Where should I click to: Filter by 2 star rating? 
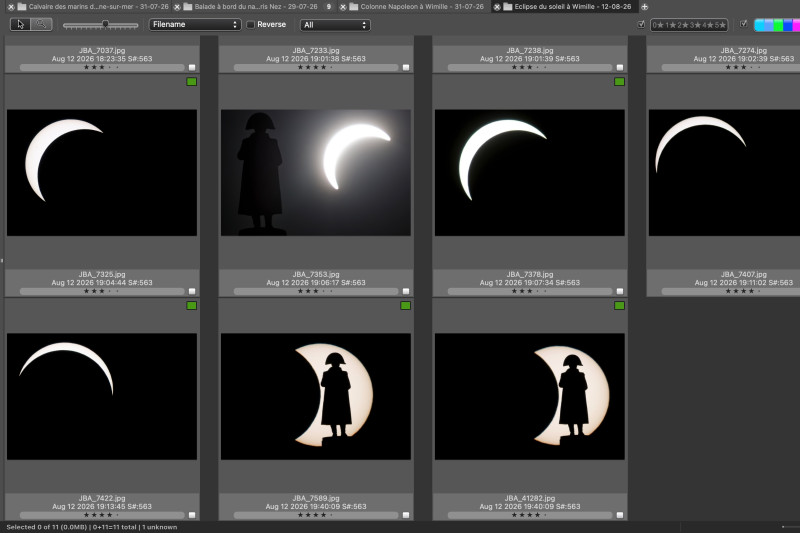pos(683,25)
